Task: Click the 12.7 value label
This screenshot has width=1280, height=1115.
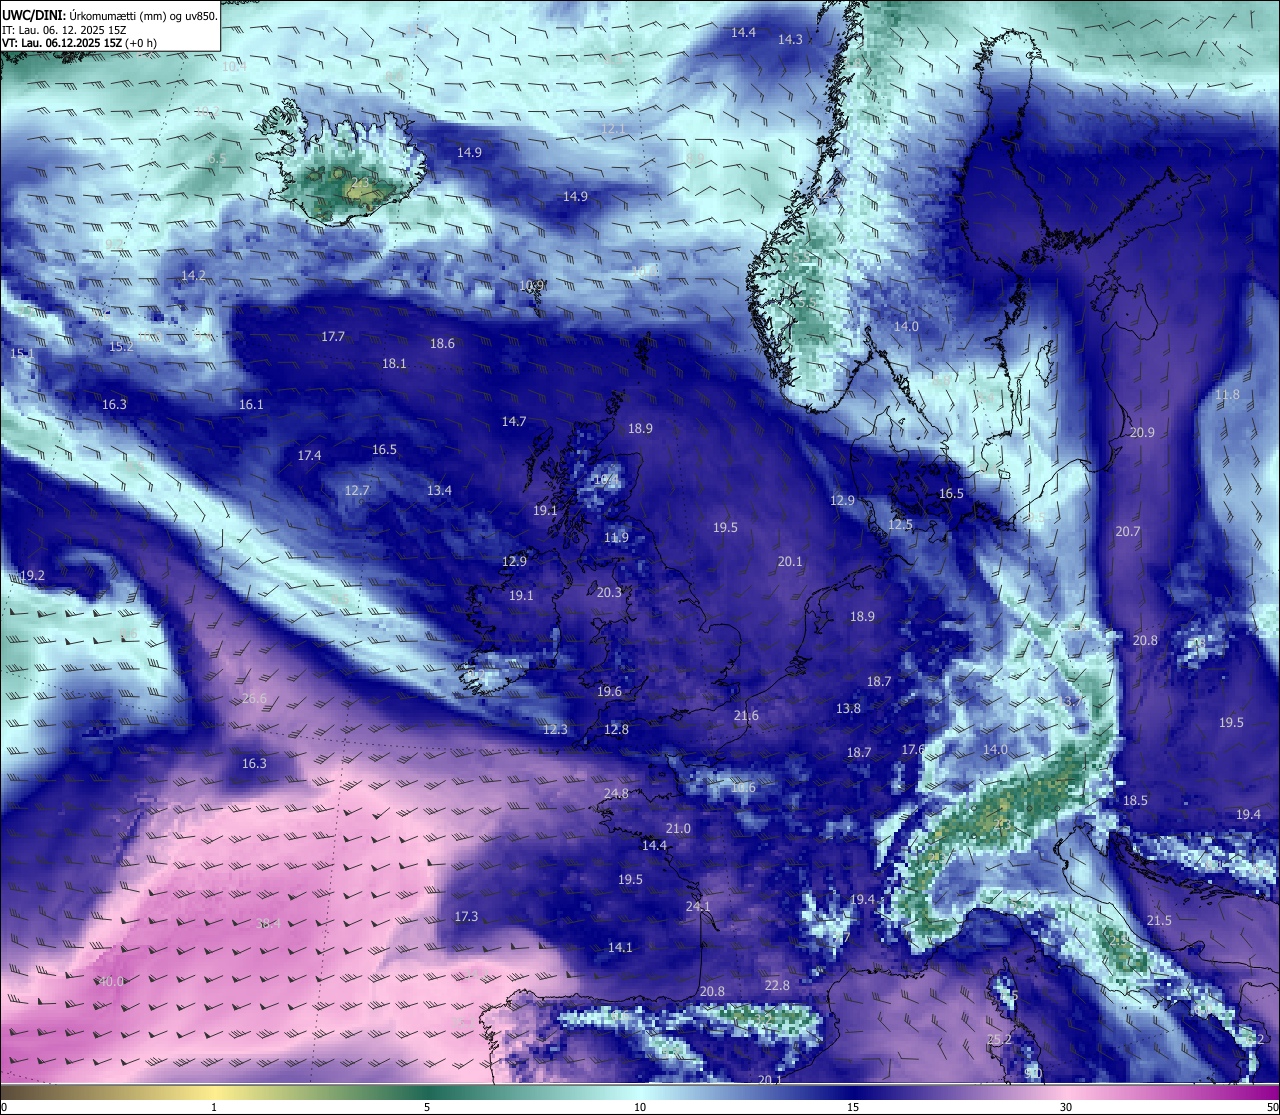Action: 357,490
